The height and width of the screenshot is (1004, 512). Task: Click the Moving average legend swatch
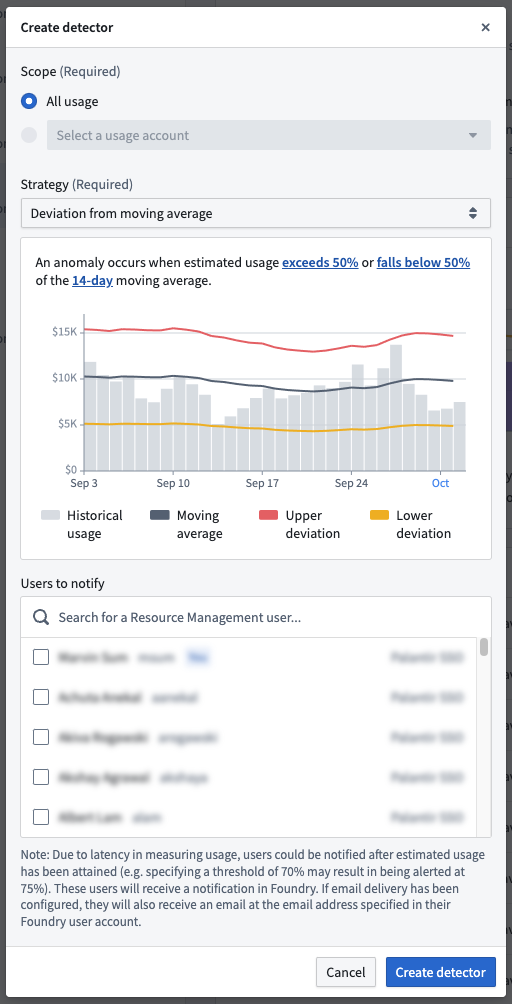[159, 515]
